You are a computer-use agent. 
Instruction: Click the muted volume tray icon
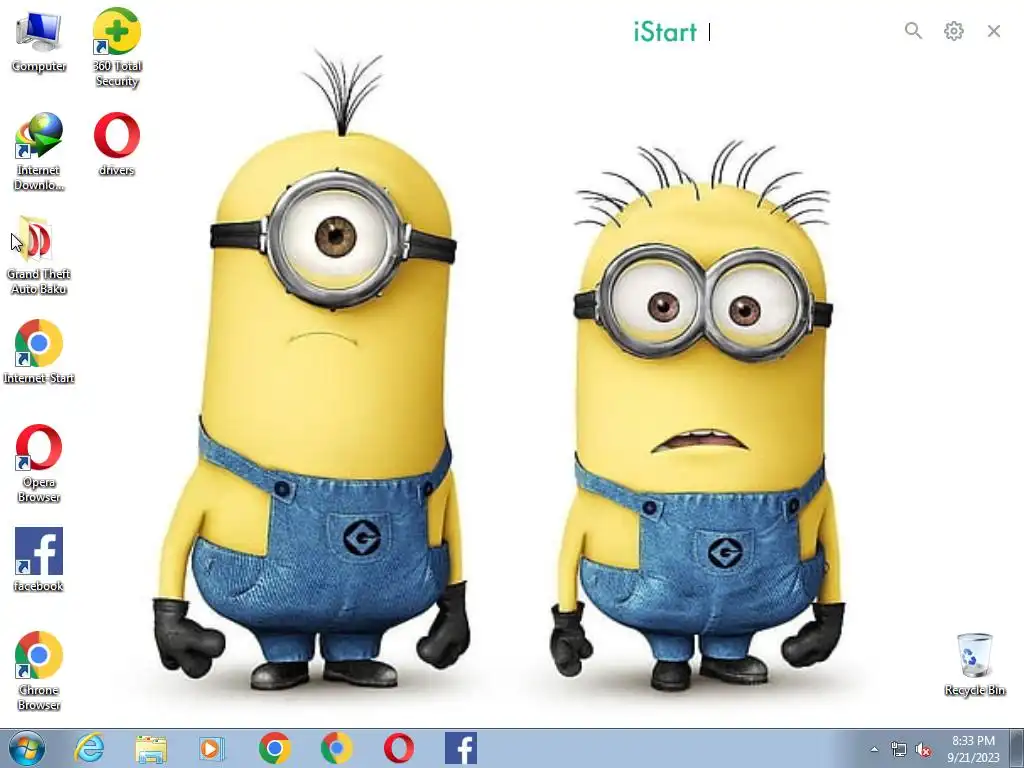[x=923, y=750]
